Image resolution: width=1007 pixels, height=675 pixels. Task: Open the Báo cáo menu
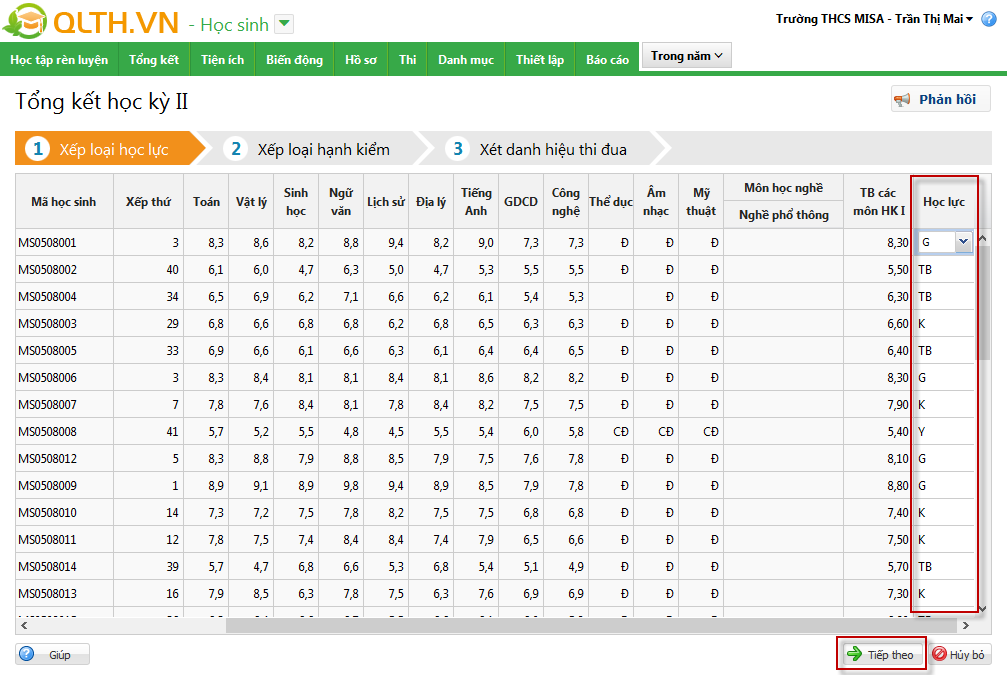click(x=607, y=60)
